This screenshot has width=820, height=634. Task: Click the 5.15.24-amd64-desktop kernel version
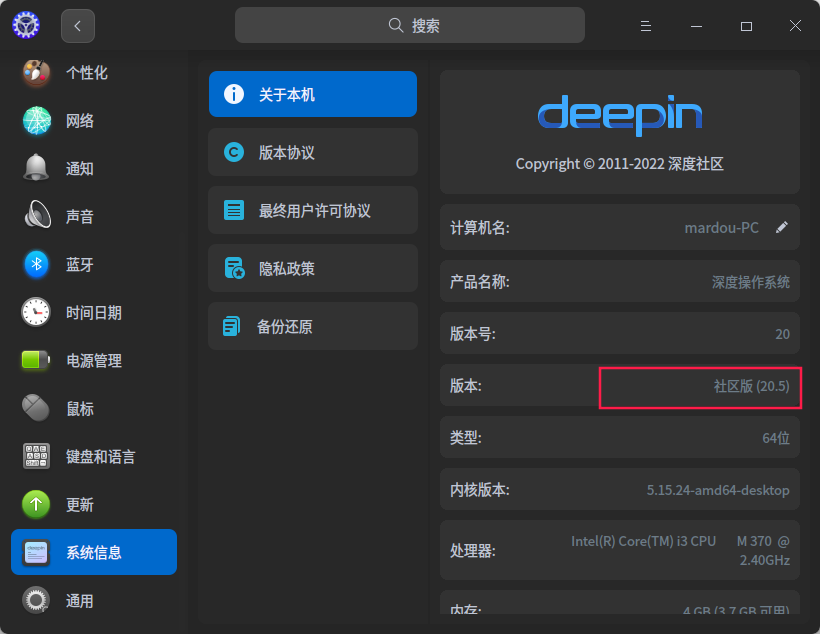718,490
